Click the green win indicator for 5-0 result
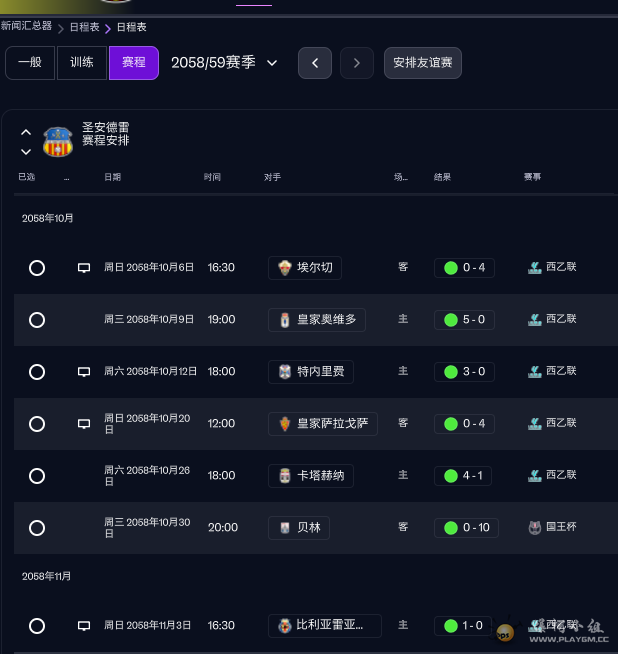The image size is (618, 654). point(451,320)
